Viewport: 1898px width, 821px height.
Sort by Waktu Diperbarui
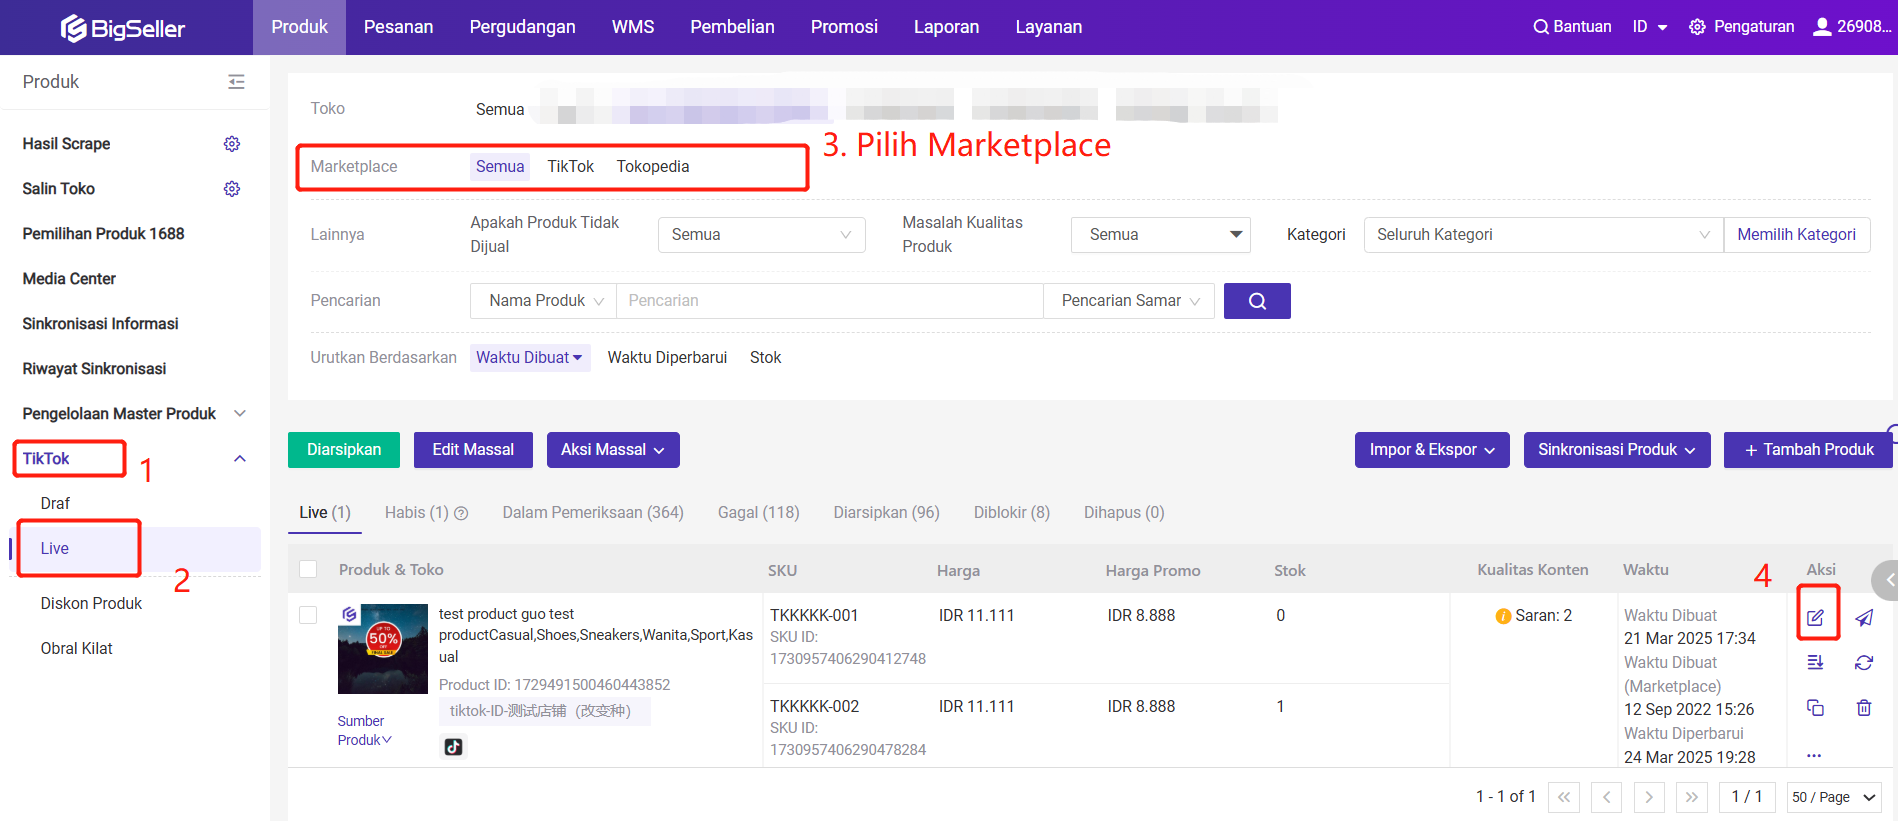click(667, 358)
